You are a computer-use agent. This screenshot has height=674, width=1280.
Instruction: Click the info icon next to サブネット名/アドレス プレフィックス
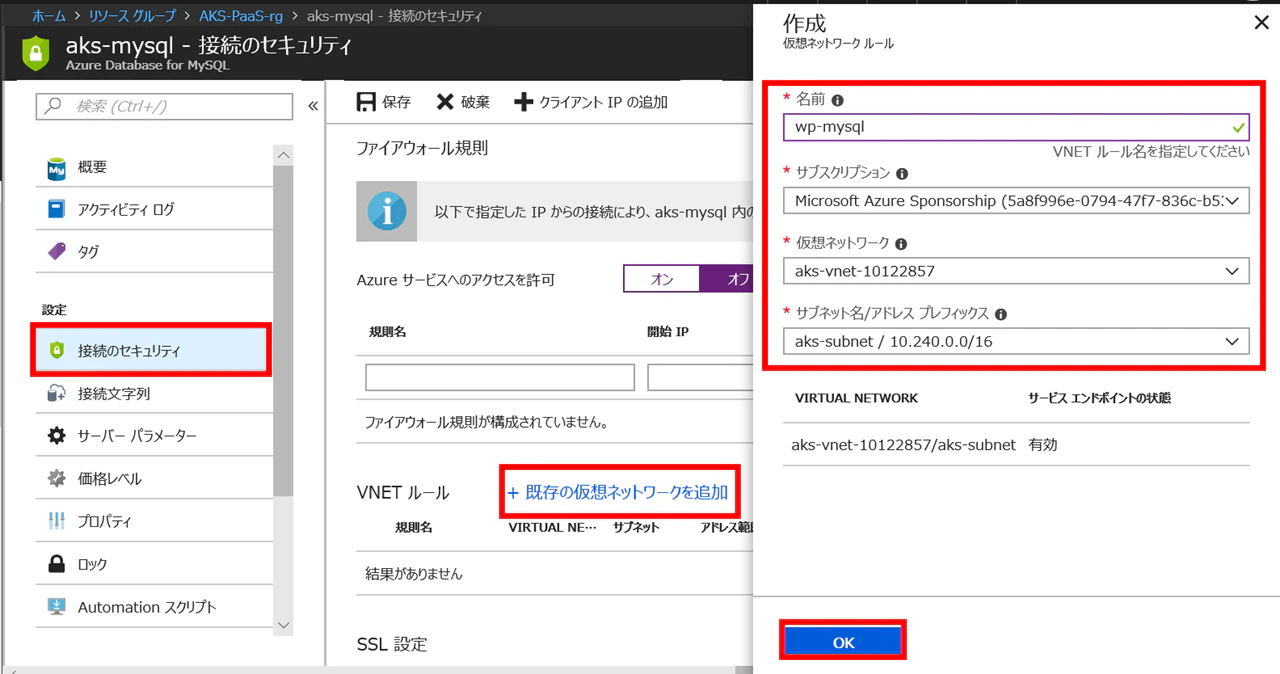click(1001, 314)
